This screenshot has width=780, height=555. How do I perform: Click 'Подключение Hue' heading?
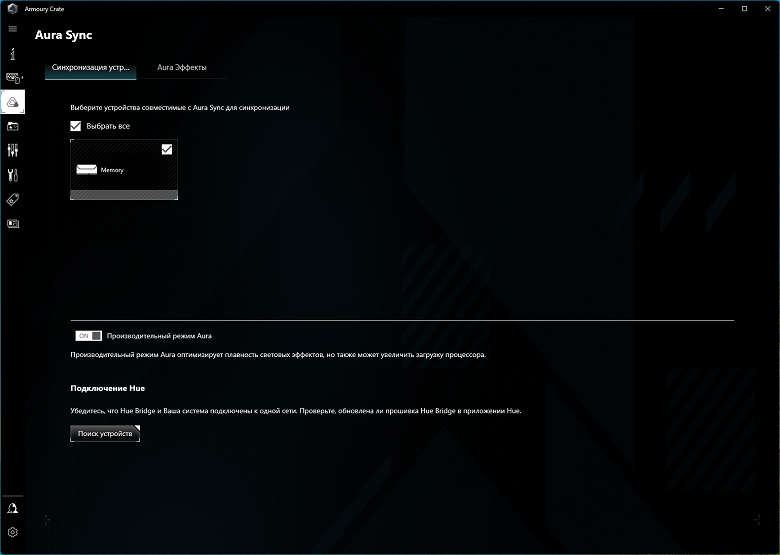pos(107,388)
